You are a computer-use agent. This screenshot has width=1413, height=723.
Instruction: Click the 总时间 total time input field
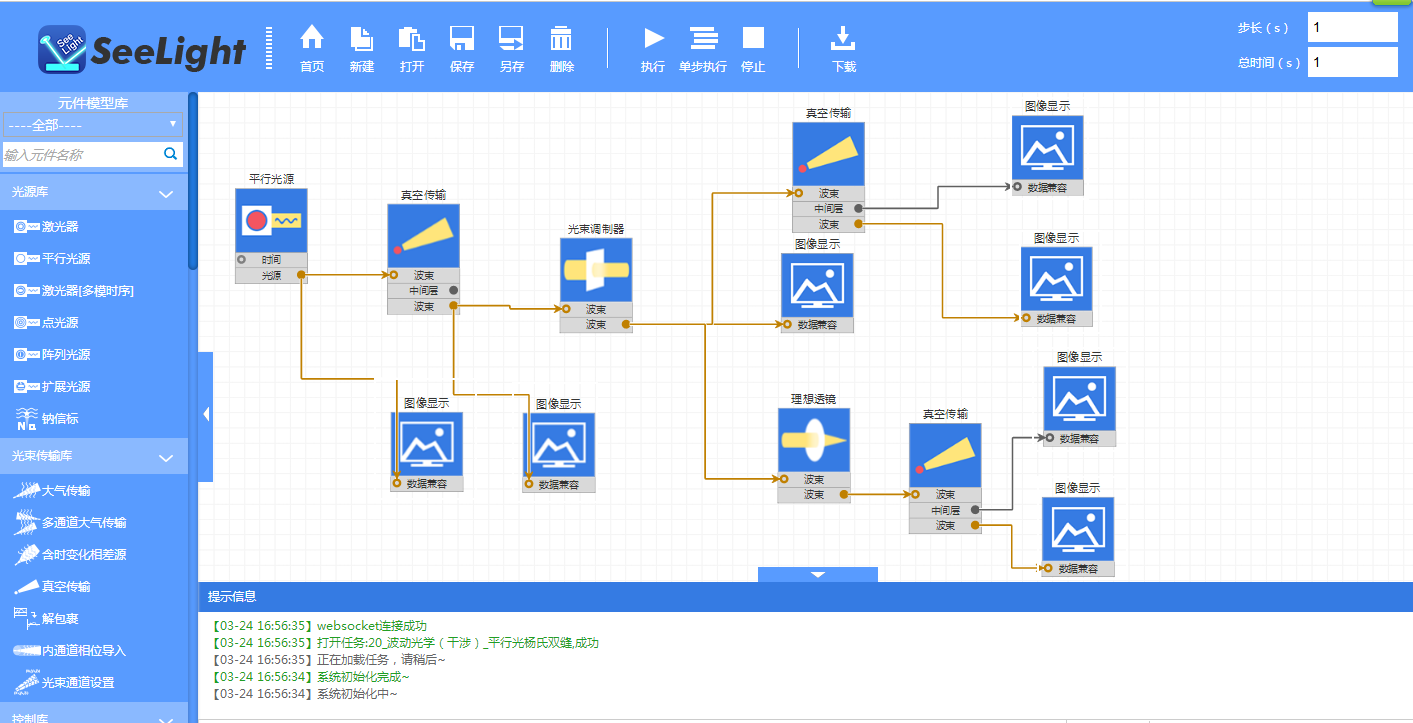coord(1352,62)
